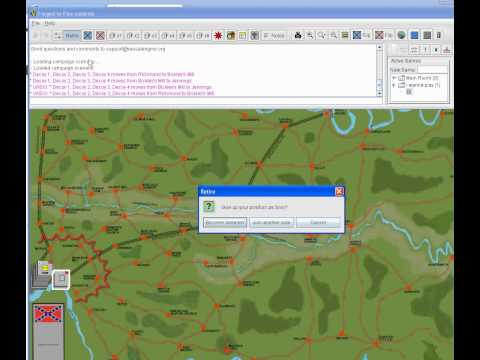Click the red crossed icon near the globe
This screenshot has height=360, width=480.
coord(379,35)
